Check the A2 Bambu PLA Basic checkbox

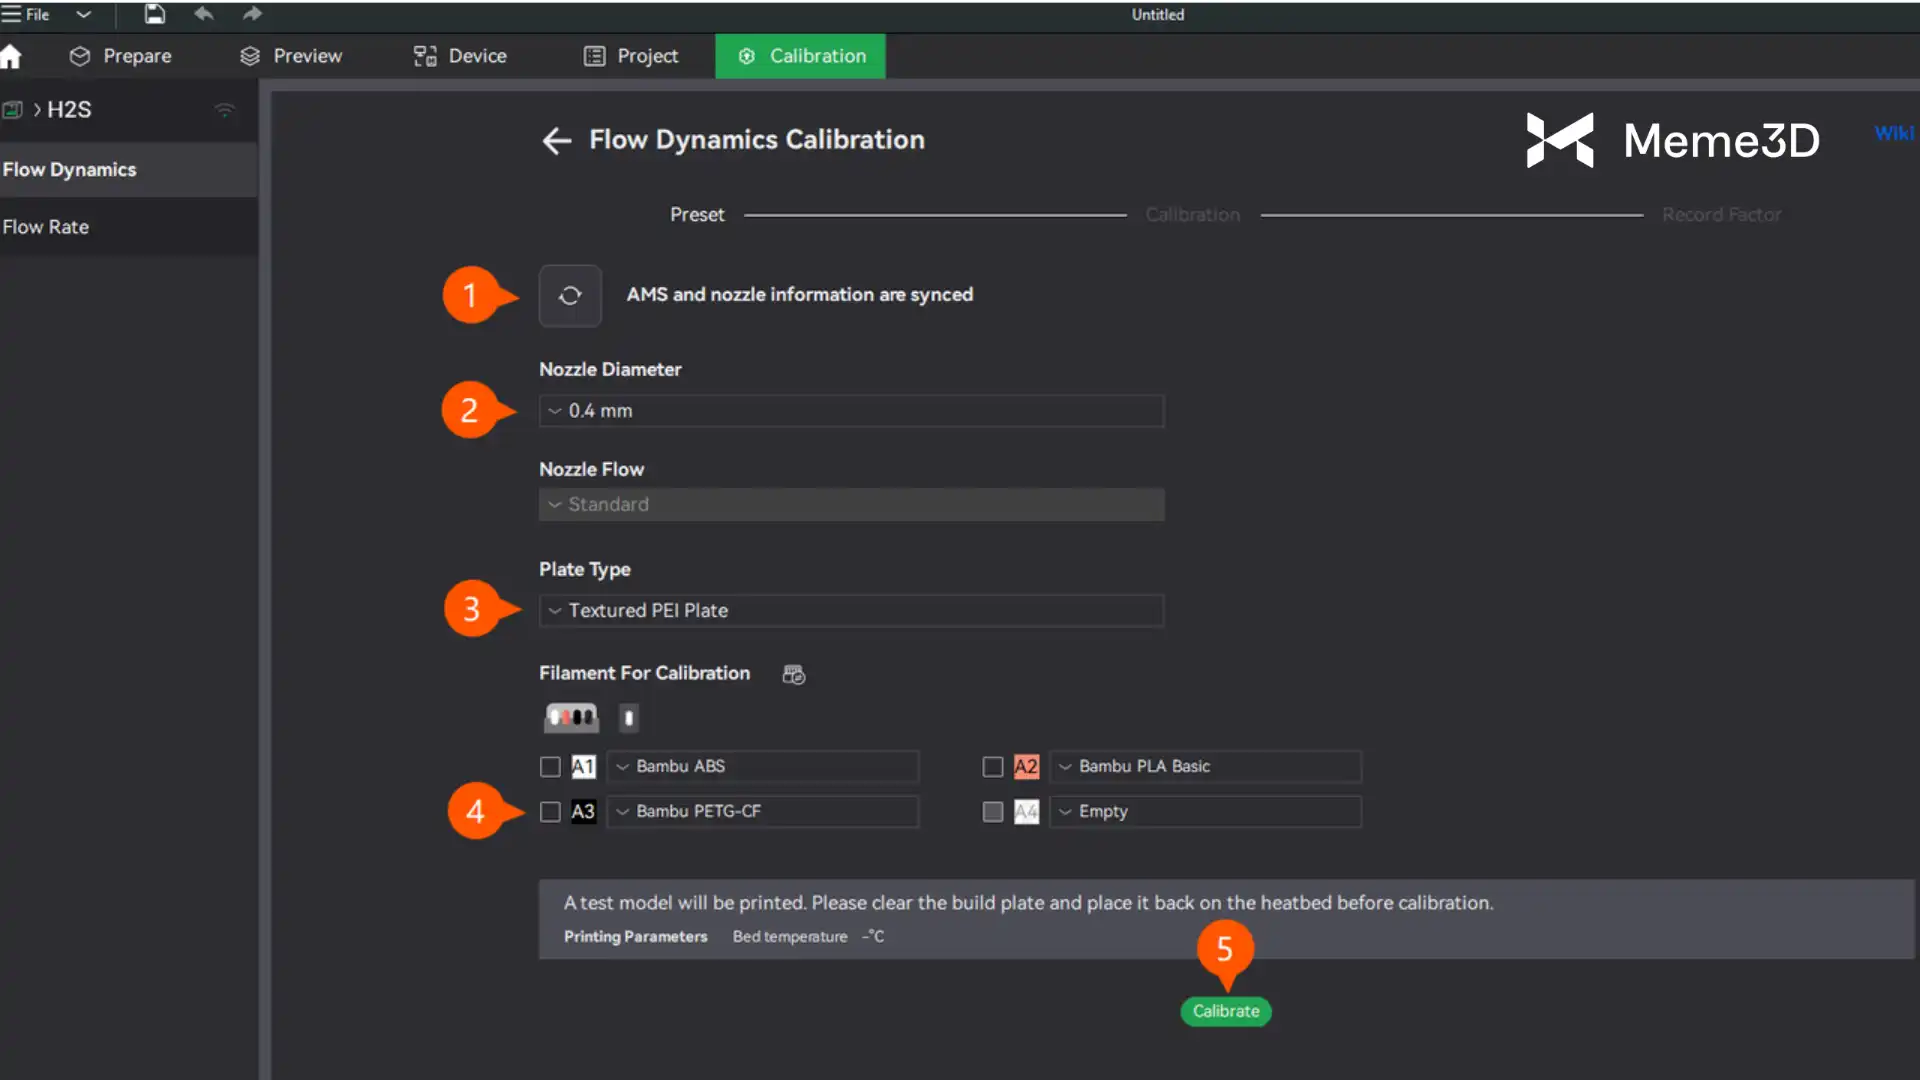tap(992, 767)
